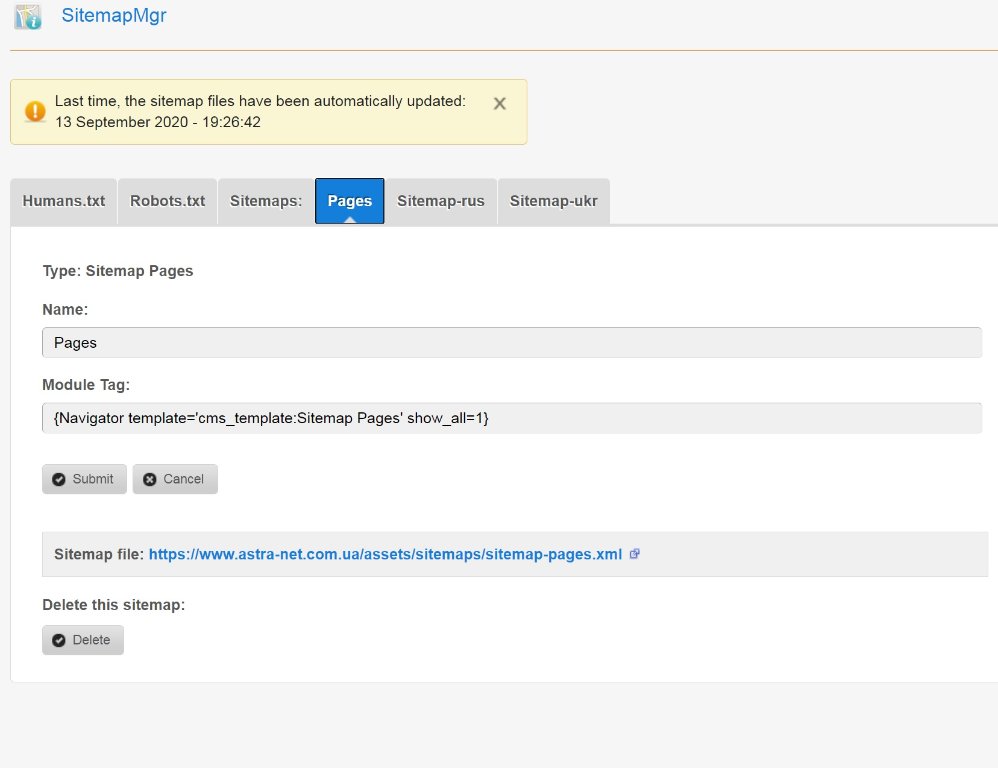Dismiss the sitemap updated notification
The image size is (998, 768).
point(500,103)
